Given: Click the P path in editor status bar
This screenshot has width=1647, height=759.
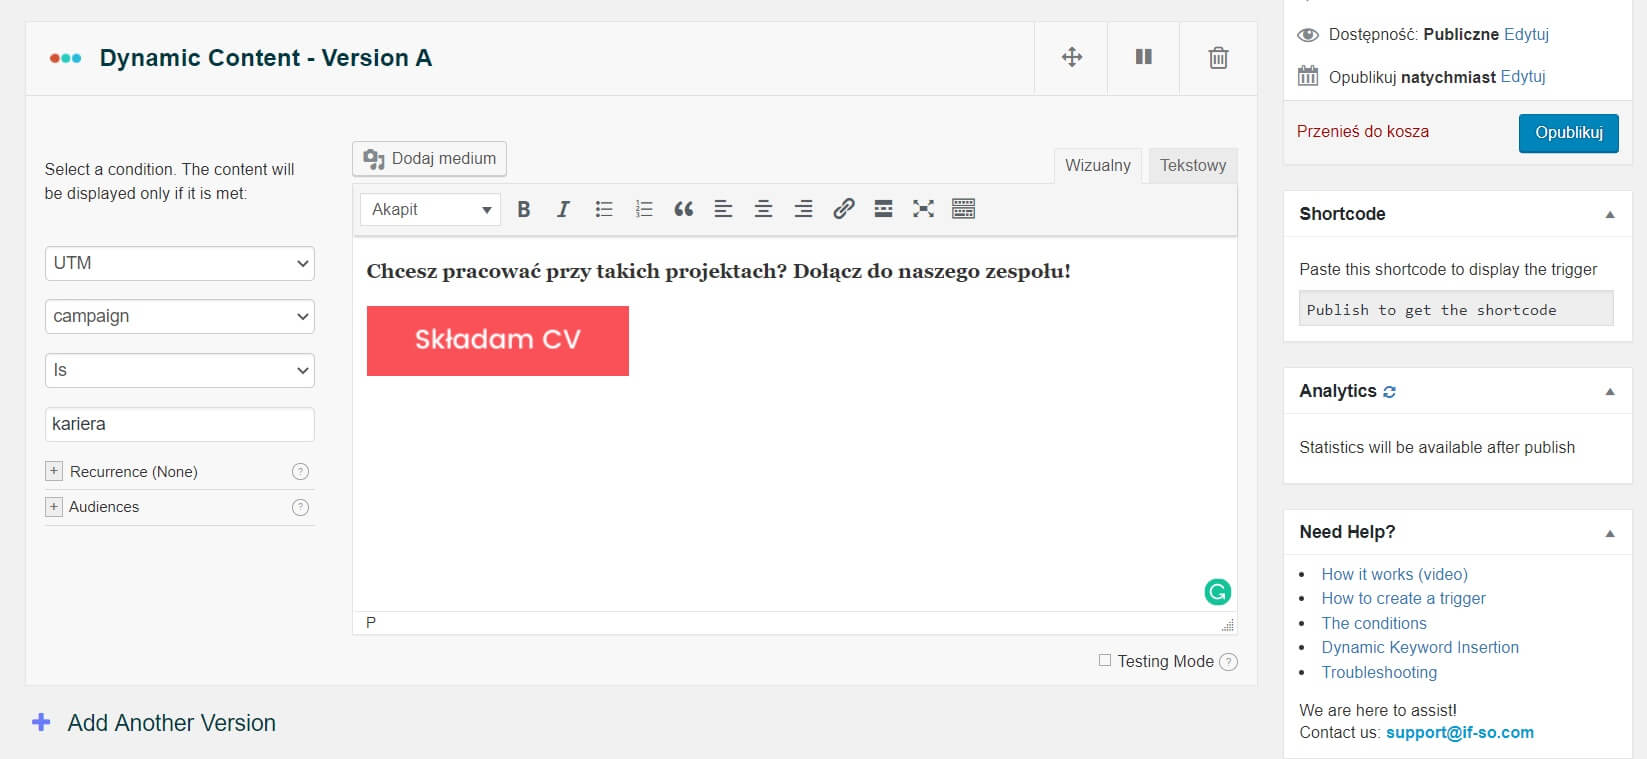Looking at the screenshot, I should click(x=371, y=622).
